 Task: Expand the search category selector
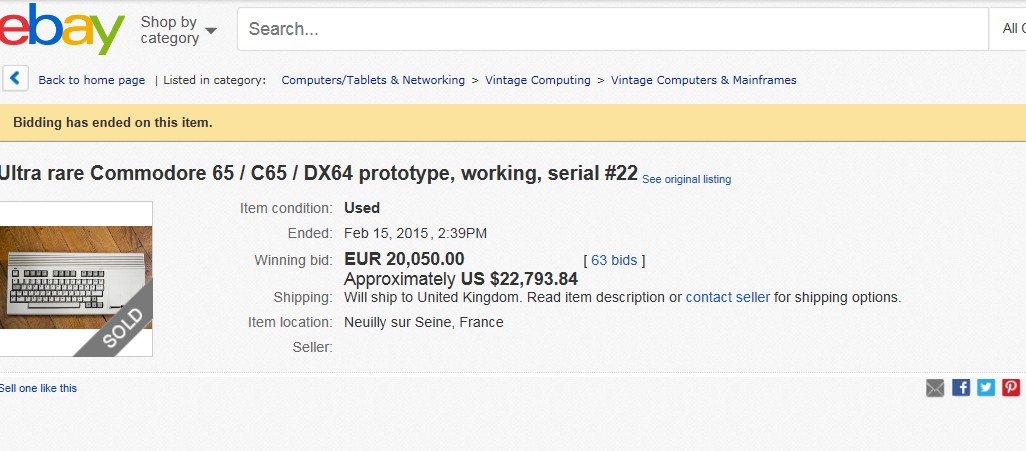pyautogui.click(x=1010, y=29)
